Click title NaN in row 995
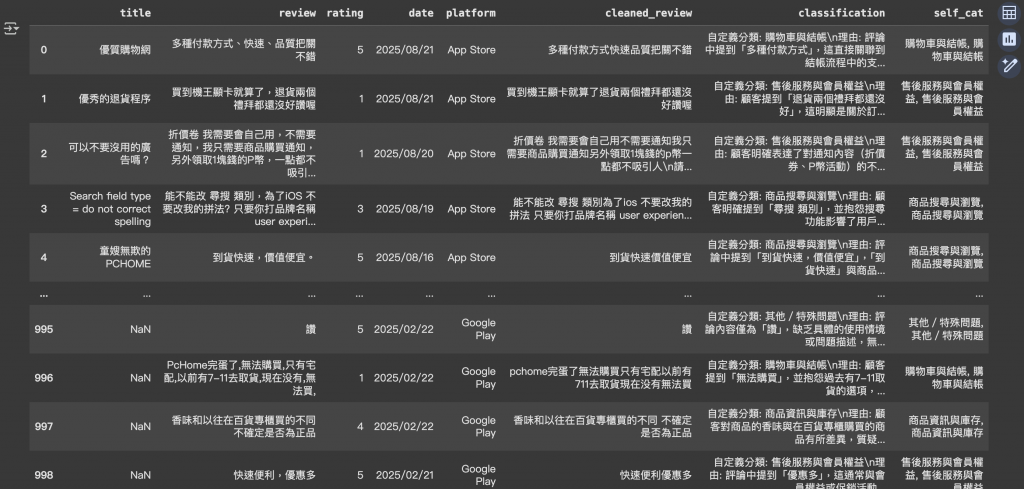 (140, 329)
